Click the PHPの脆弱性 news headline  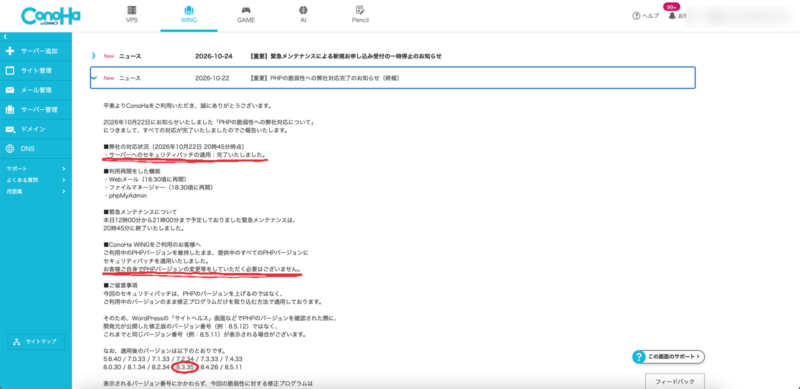(324, 78)
